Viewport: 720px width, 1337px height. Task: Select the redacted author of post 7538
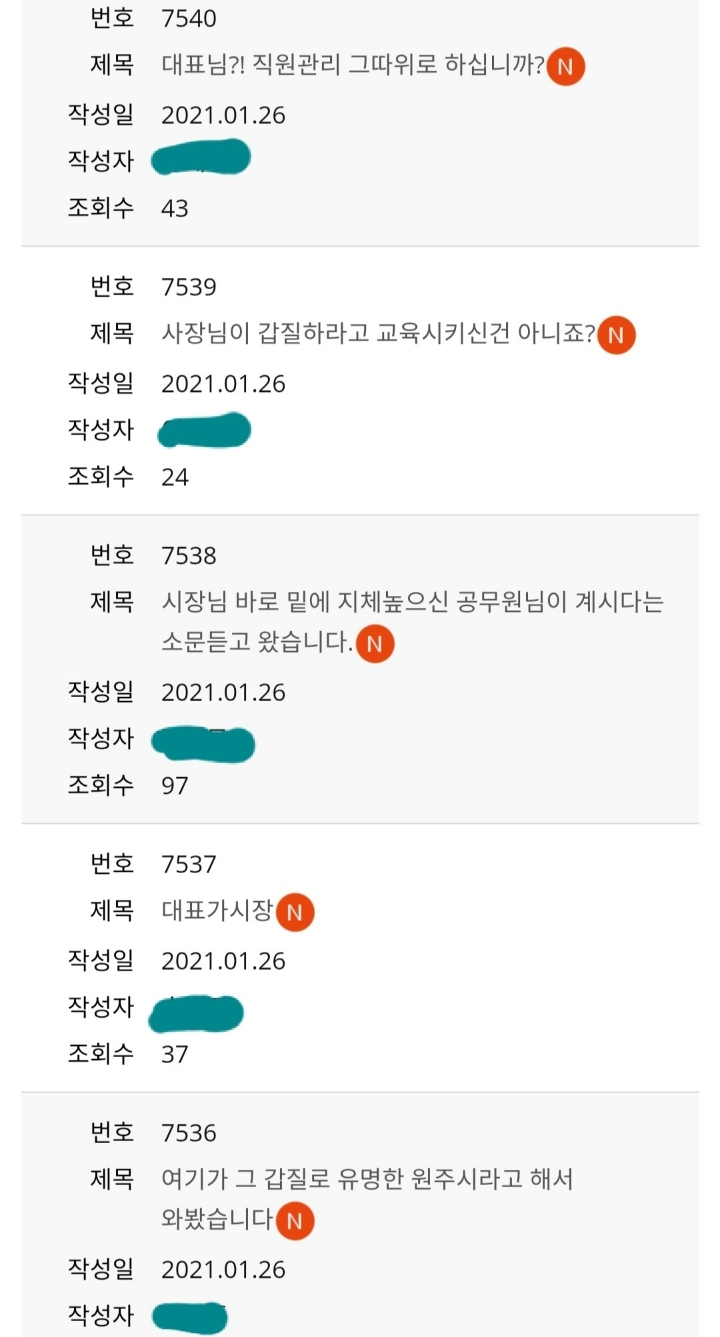pyautogui.click(x=203, y=742)
